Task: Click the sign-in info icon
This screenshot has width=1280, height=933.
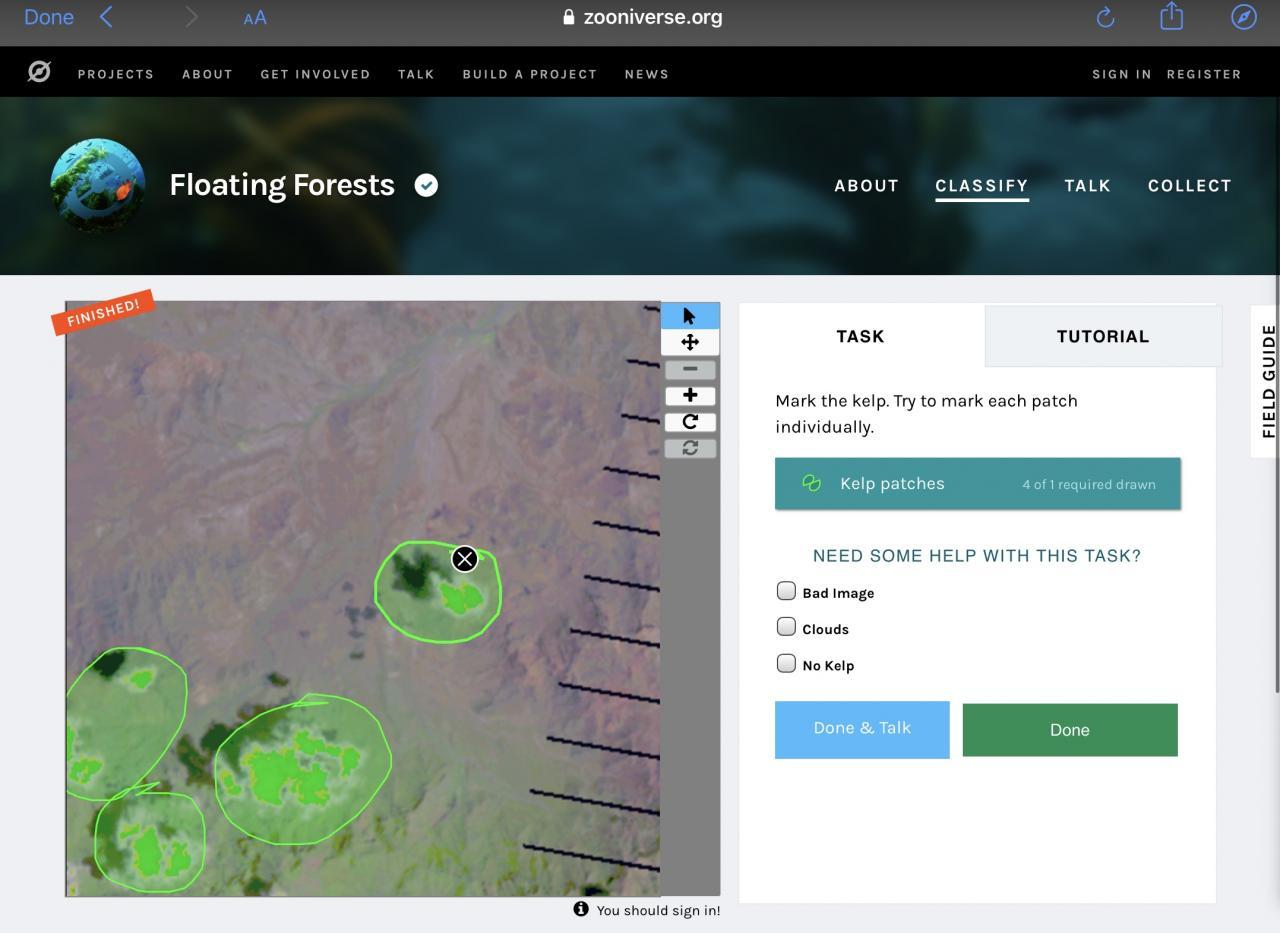Action: [x=581, y=909]
